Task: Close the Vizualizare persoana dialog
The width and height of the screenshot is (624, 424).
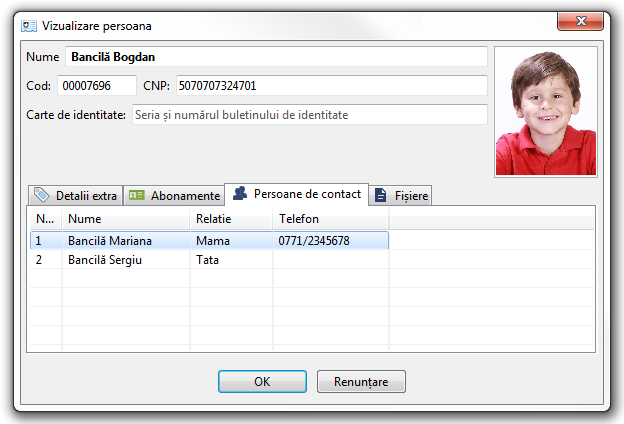Action: coord(582,21)
